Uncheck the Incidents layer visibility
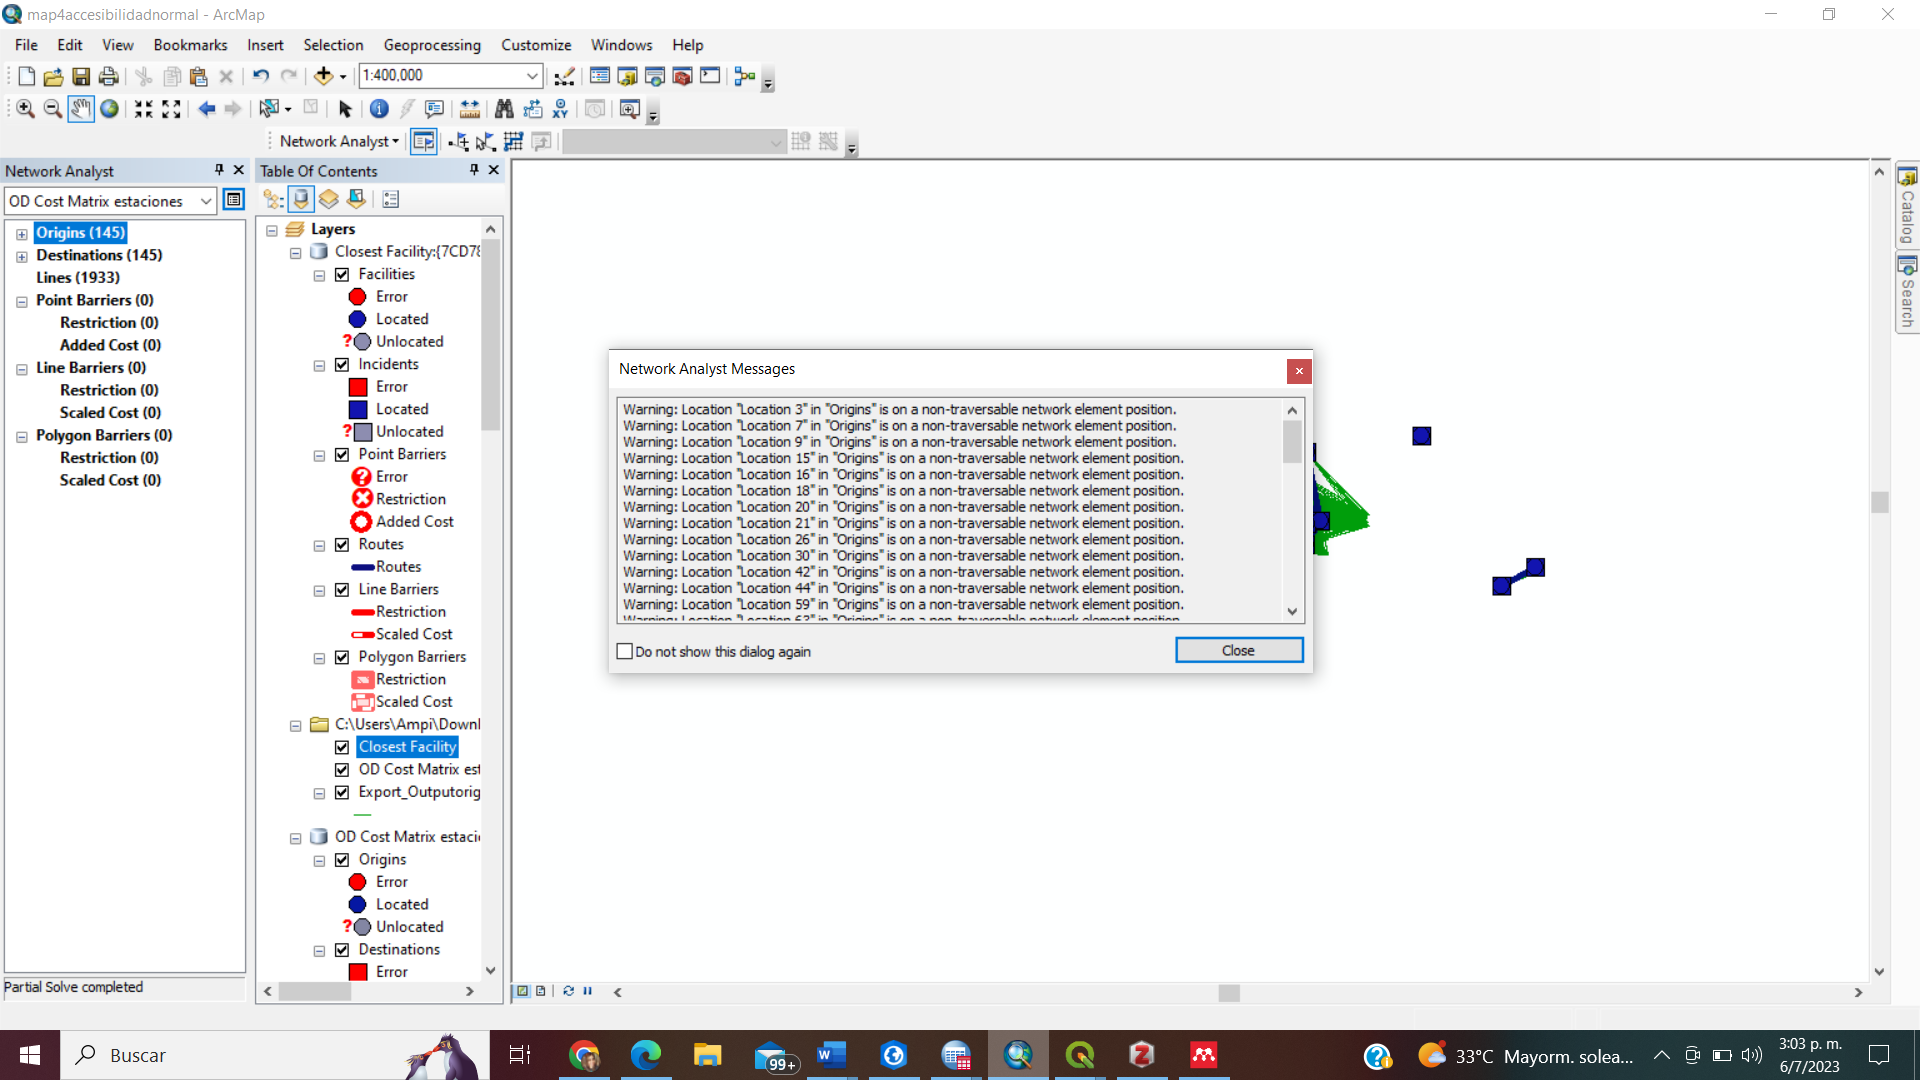The height and width of the screenshot is (1080, 1920). (x=343, y=363)
